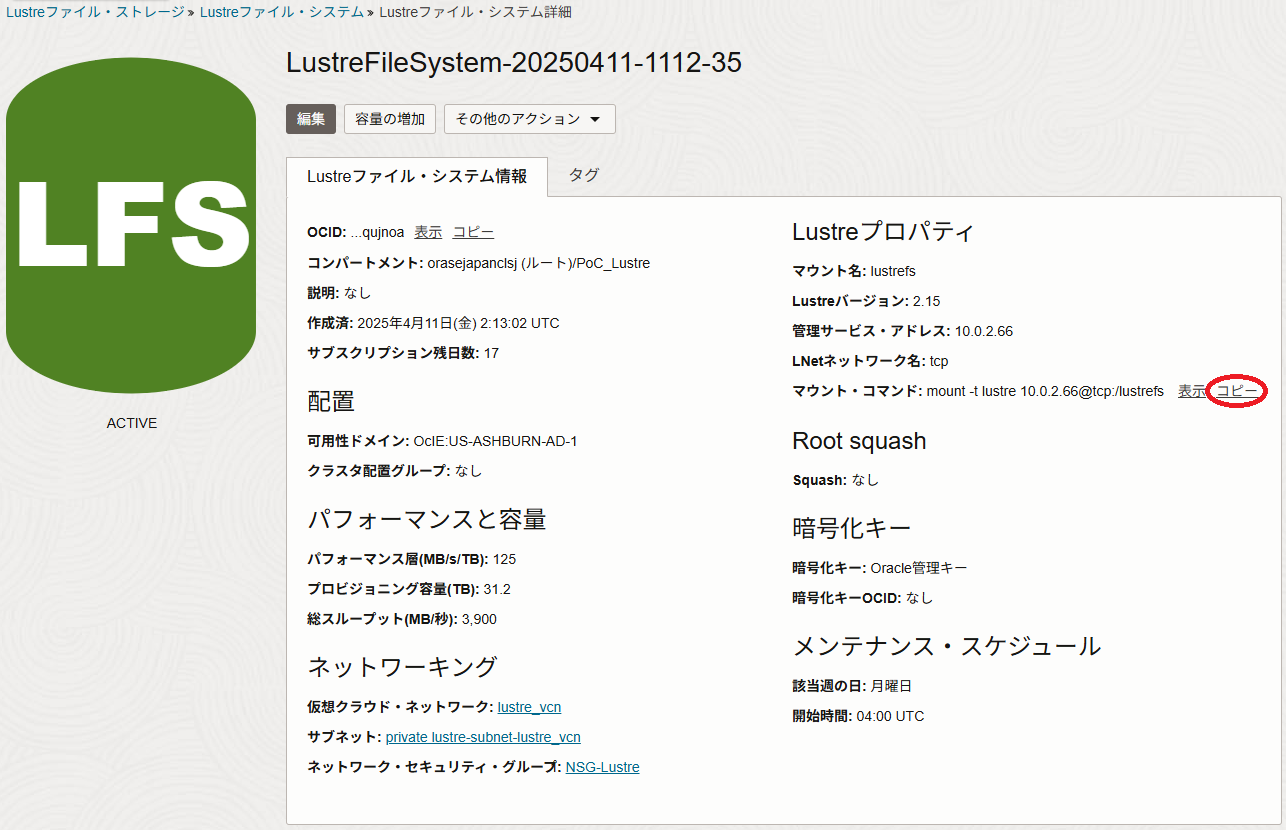
Task: Click the green LFS file system icon
Action: pos(130,220)
